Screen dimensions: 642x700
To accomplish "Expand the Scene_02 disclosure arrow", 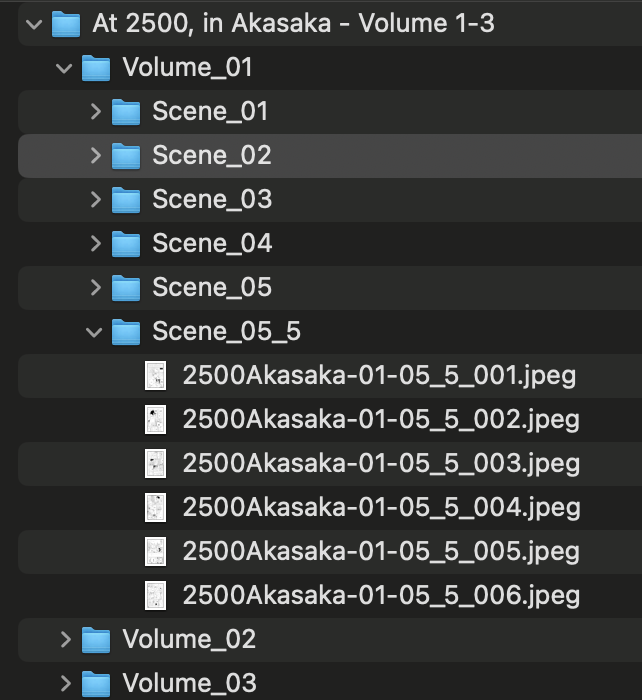I will pyautogui.click(x=96, y=155).
